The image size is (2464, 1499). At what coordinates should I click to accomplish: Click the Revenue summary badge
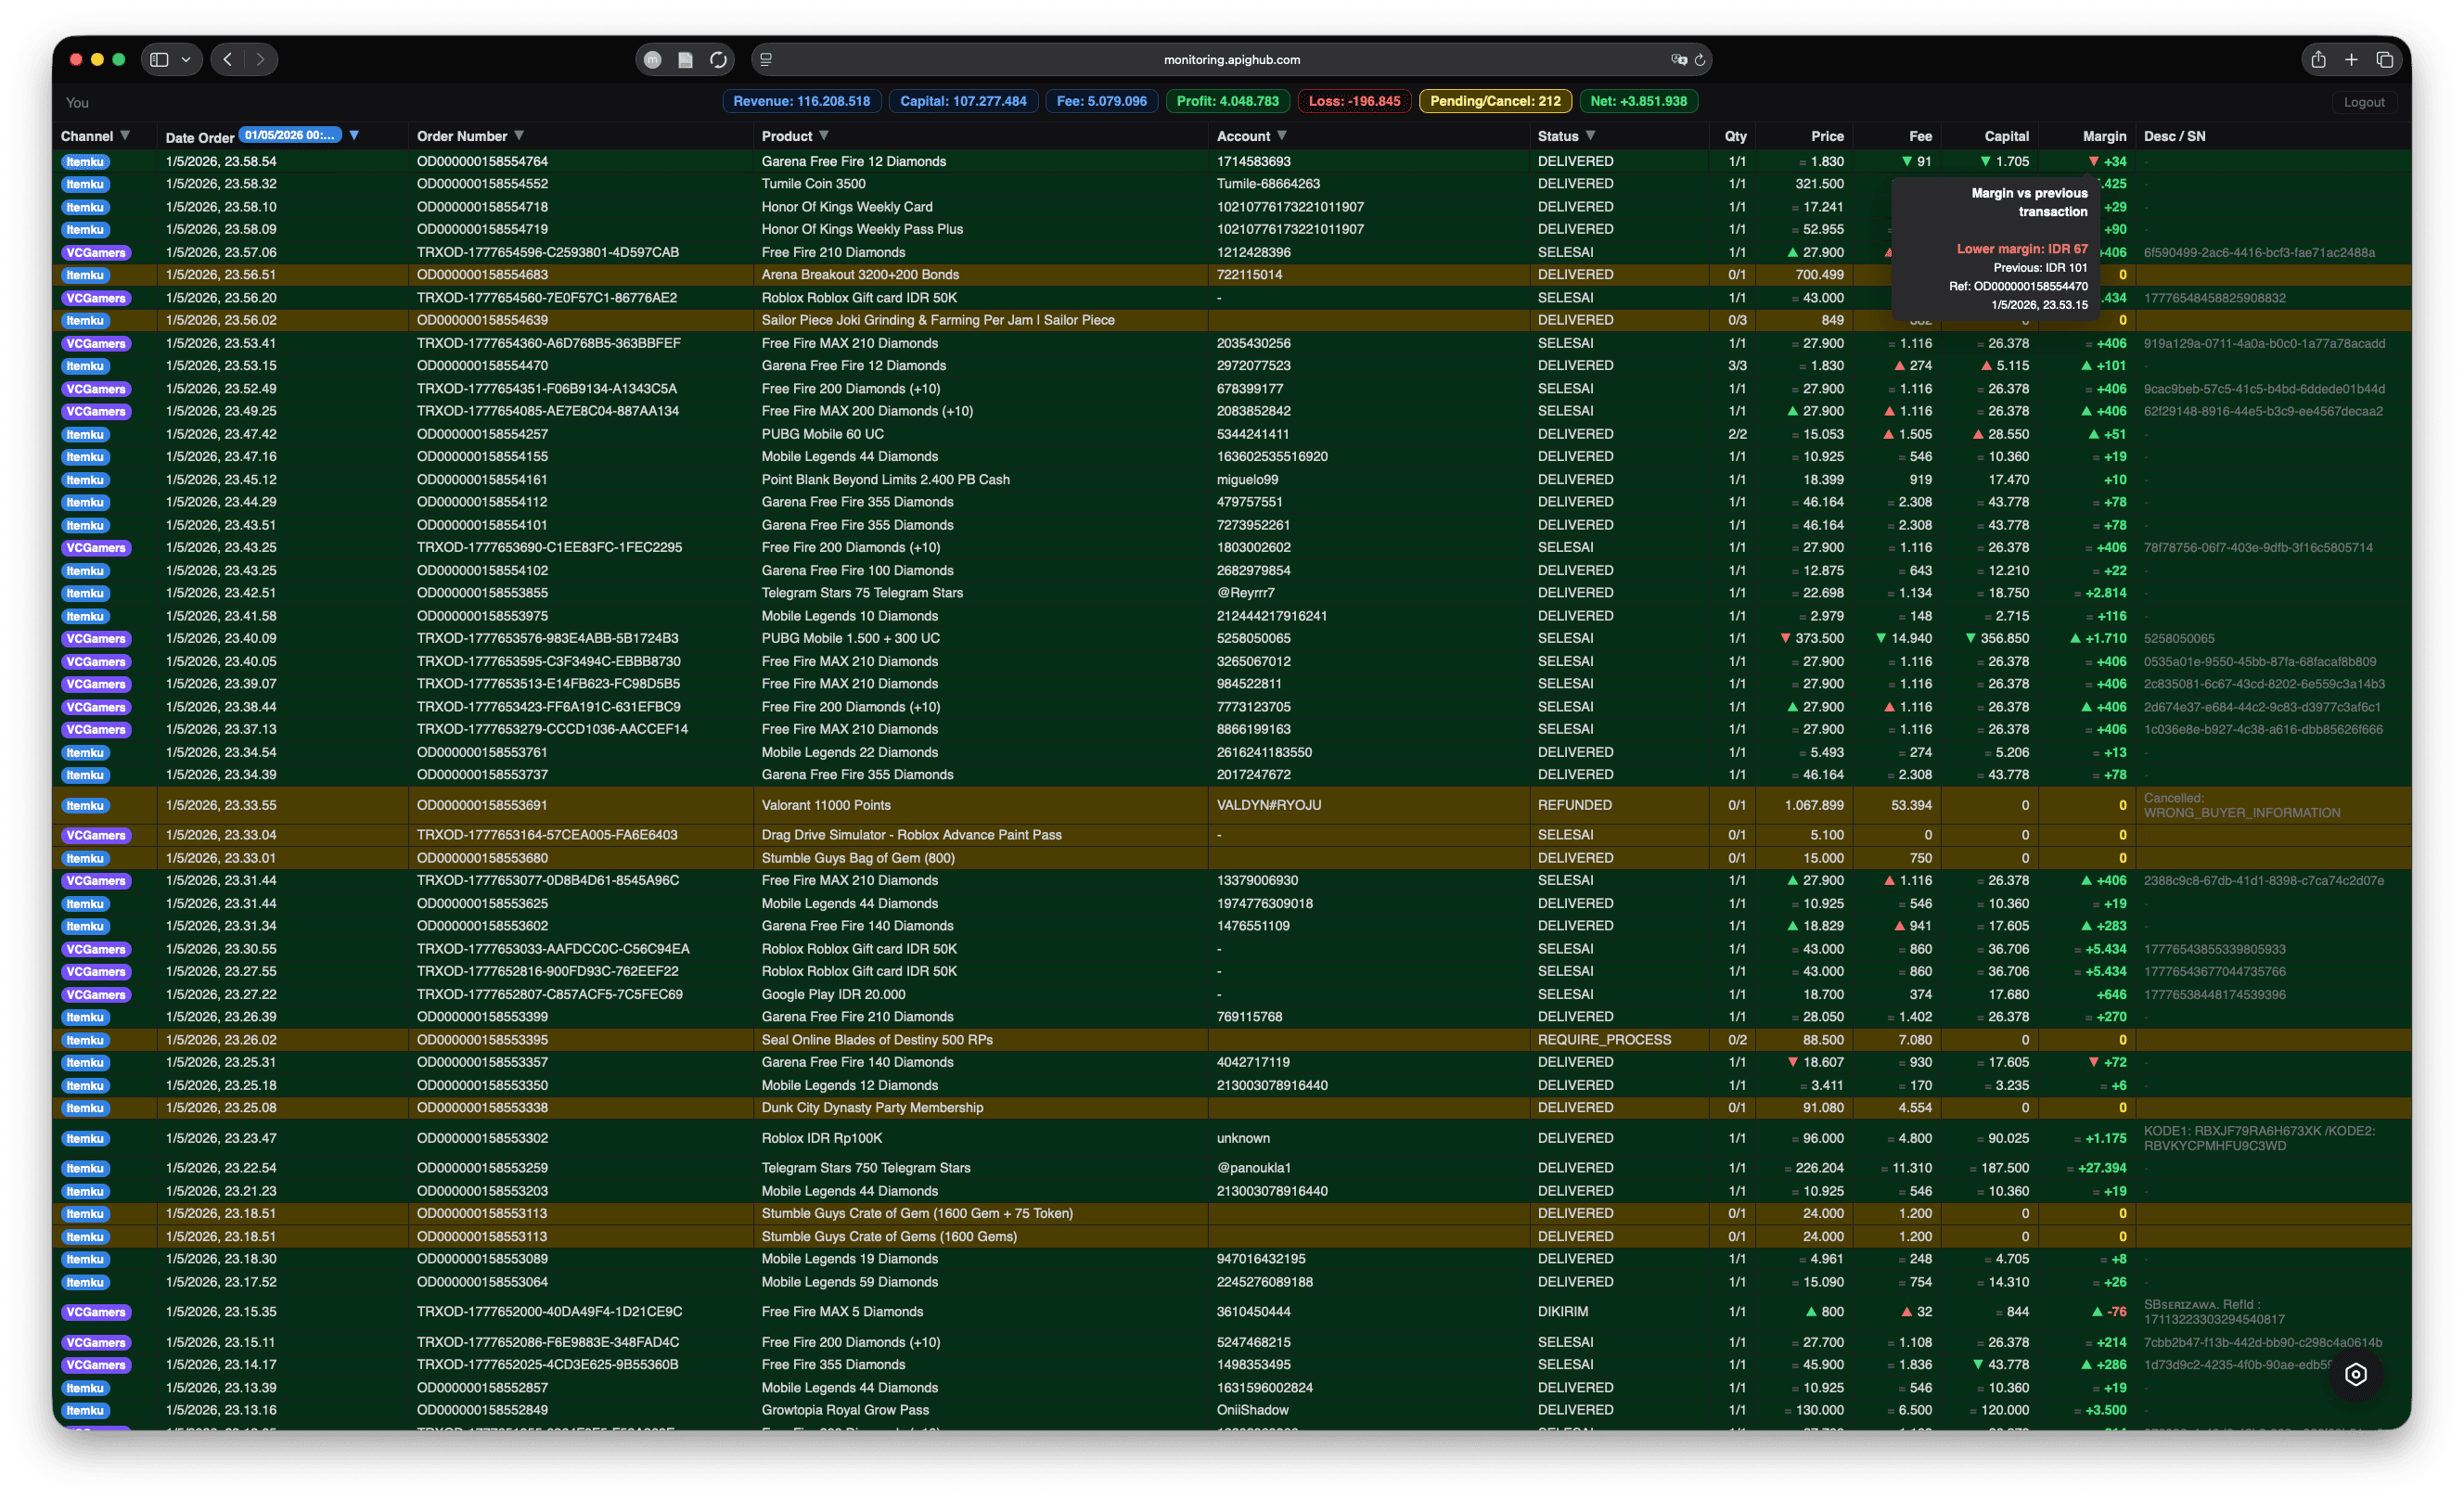802,101
